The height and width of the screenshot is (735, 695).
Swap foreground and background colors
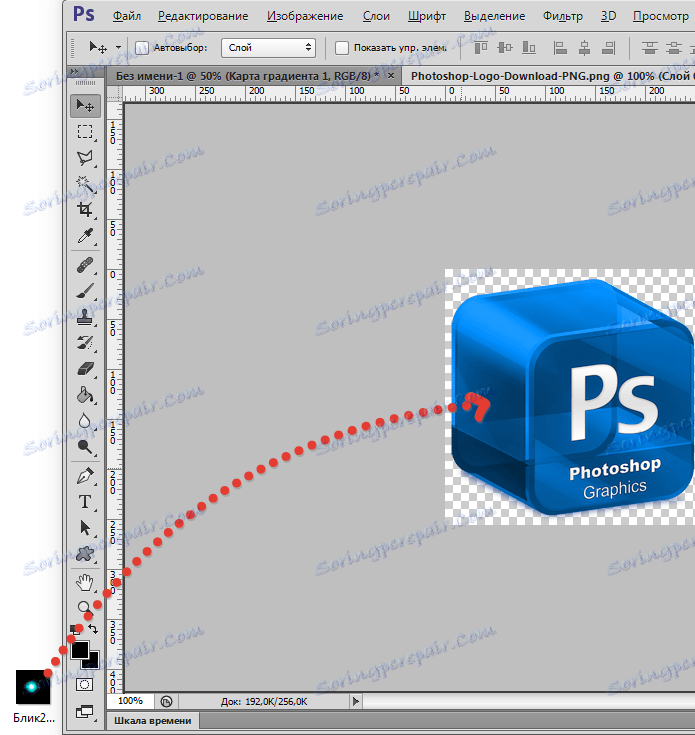pyautogui.click(x=93, y=629)
